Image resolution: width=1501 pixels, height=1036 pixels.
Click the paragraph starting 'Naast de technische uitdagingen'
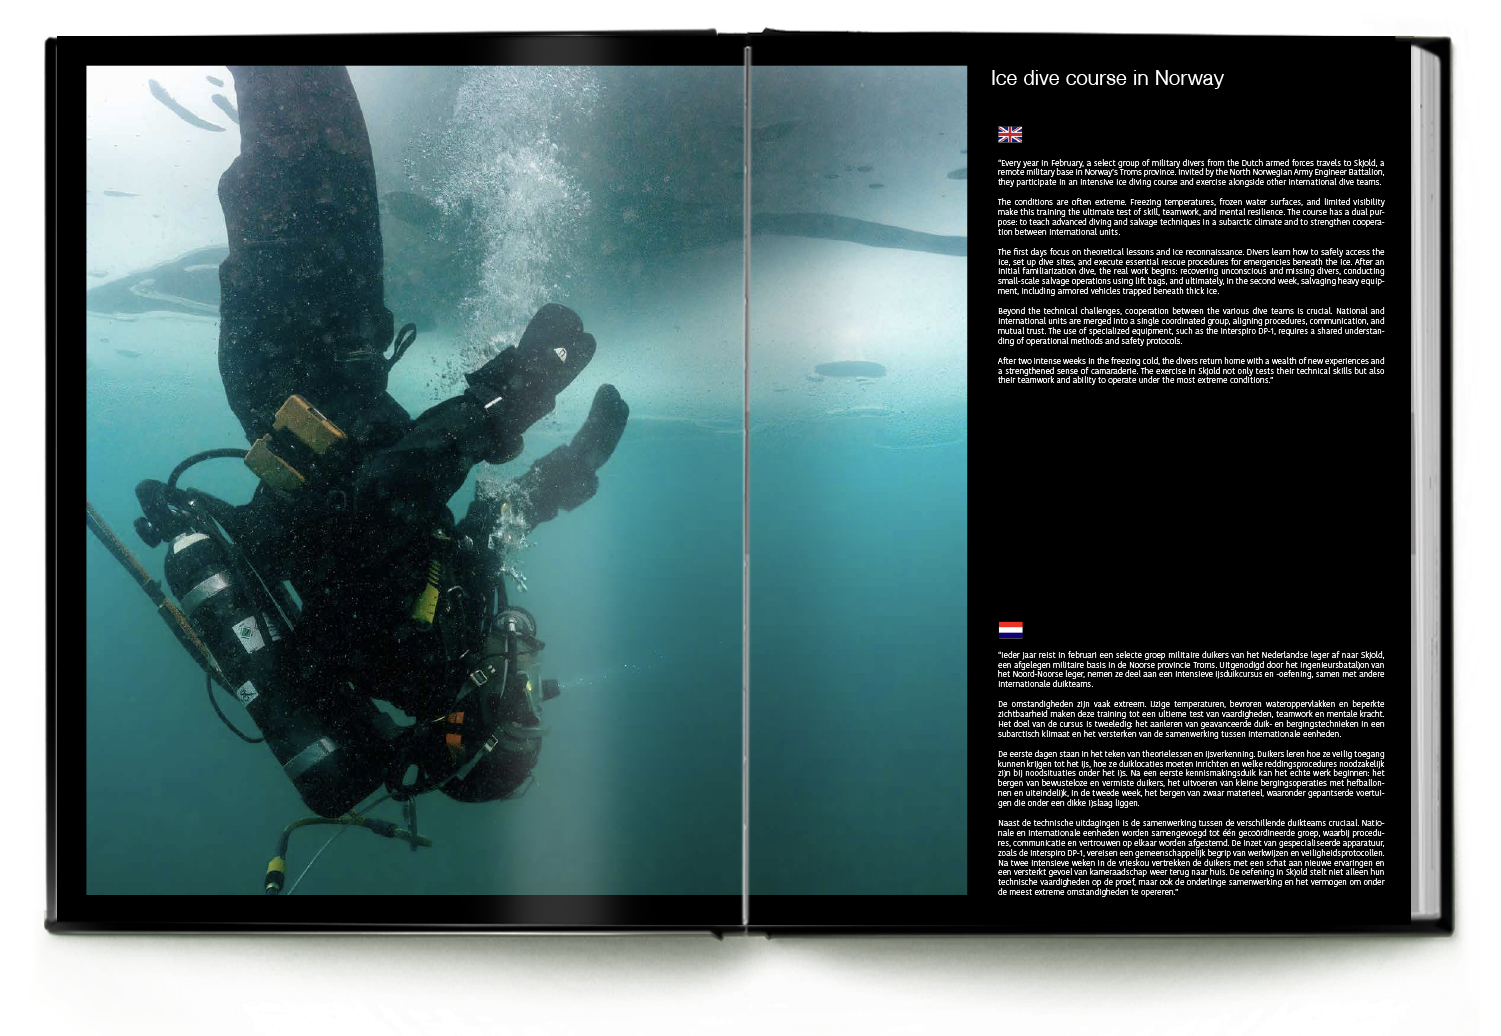click(x=1190, y=857)
